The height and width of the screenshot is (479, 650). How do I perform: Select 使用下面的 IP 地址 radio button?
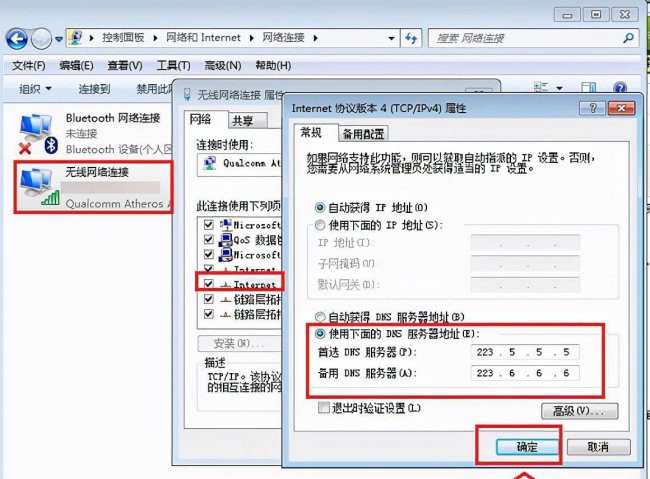(x=320, y=225)
